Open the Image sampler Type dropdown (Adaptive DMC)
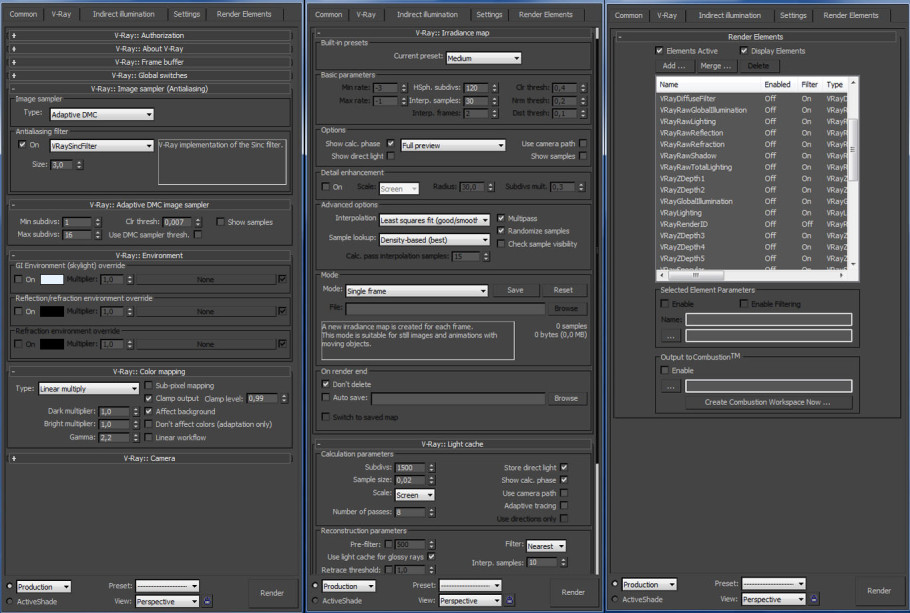This screenshot has height=613, width=910. [x=102, y=114]
